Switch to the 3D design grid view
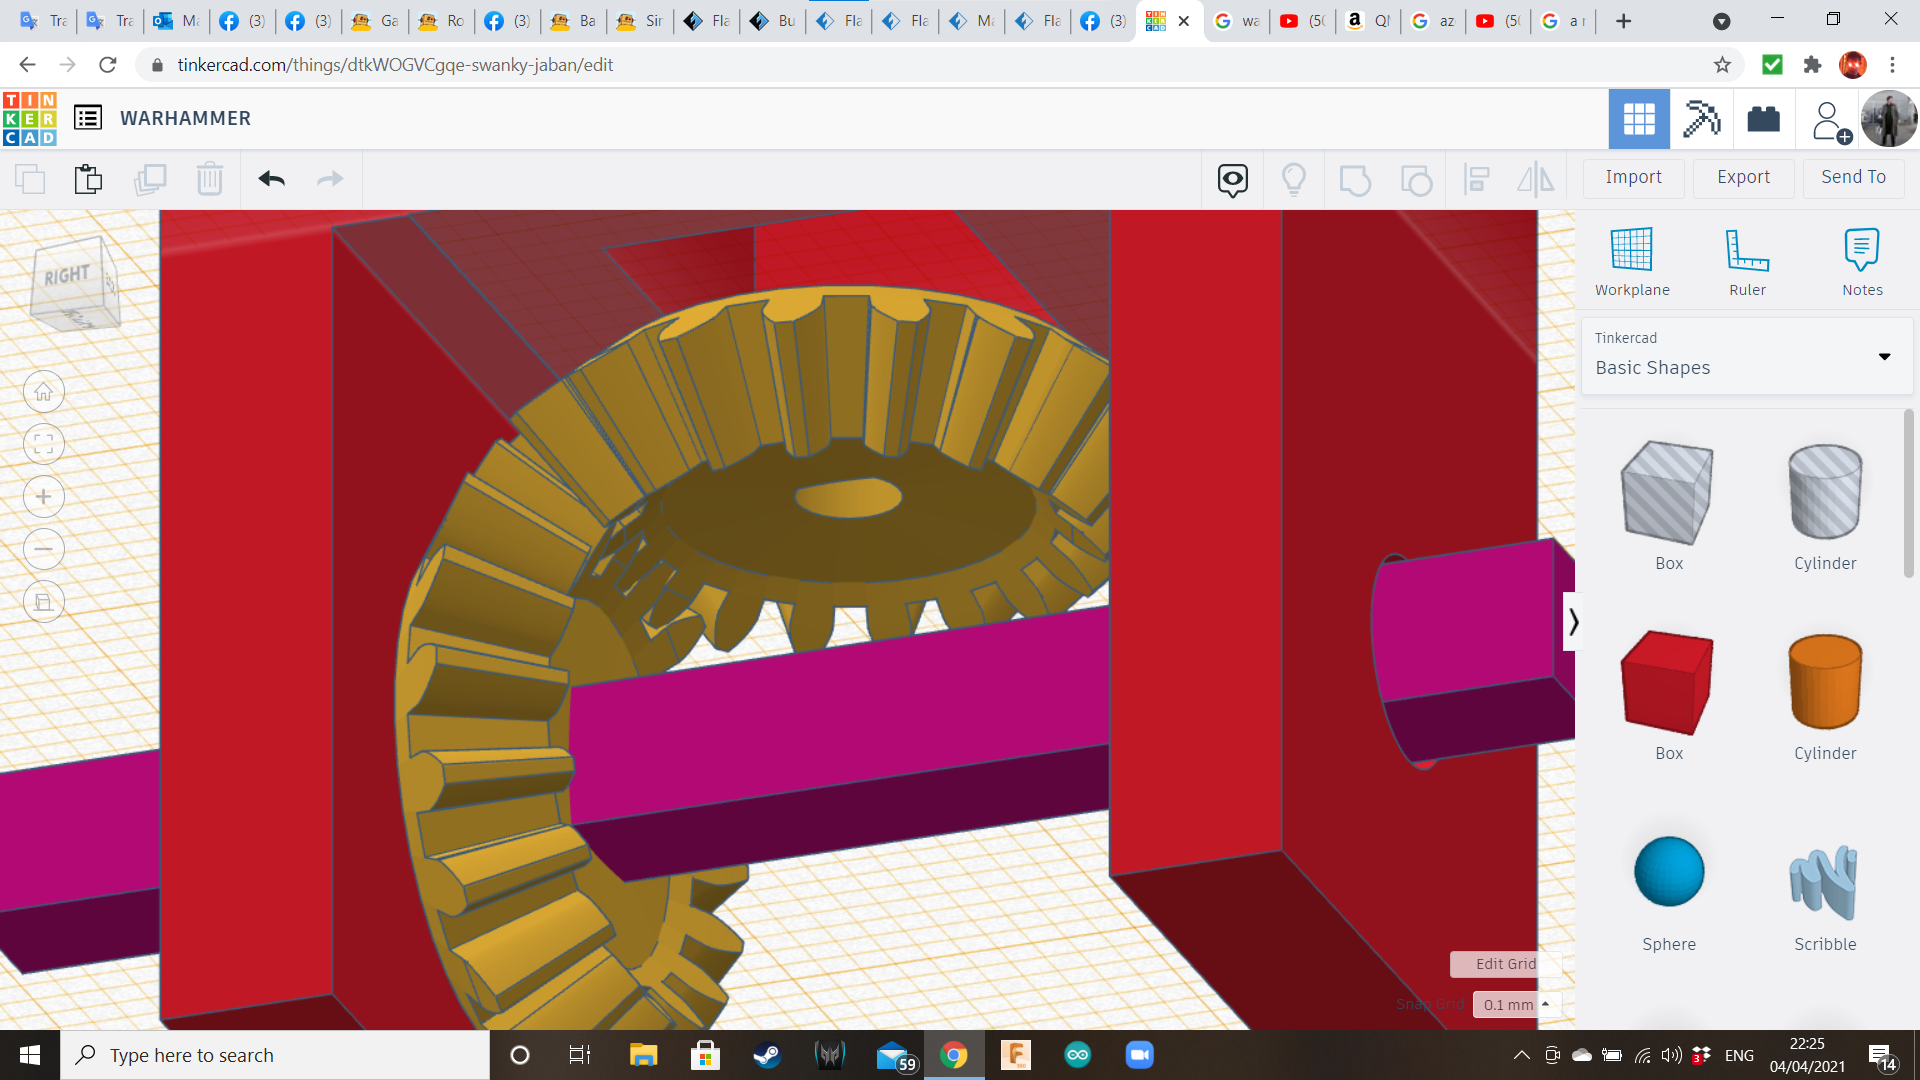The image size is (1920, 1080). tap(1638, 119)
